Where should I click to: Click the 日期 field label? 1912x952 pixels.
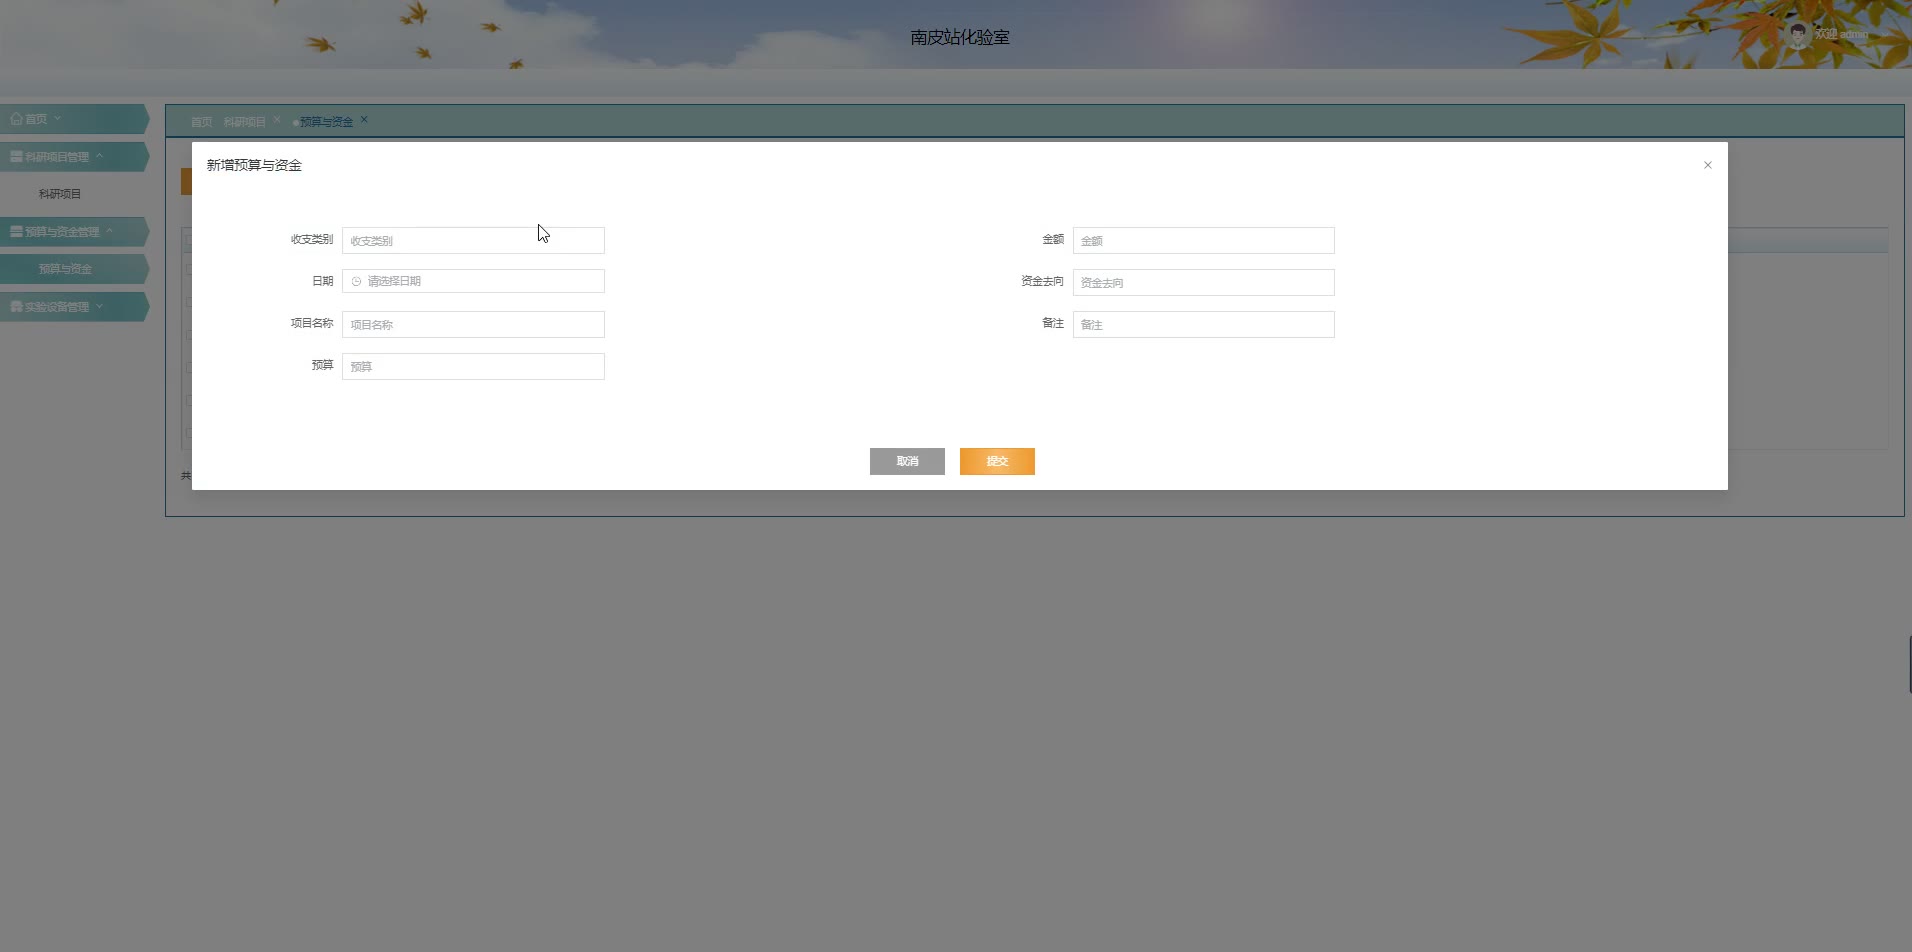pos(323,281)
